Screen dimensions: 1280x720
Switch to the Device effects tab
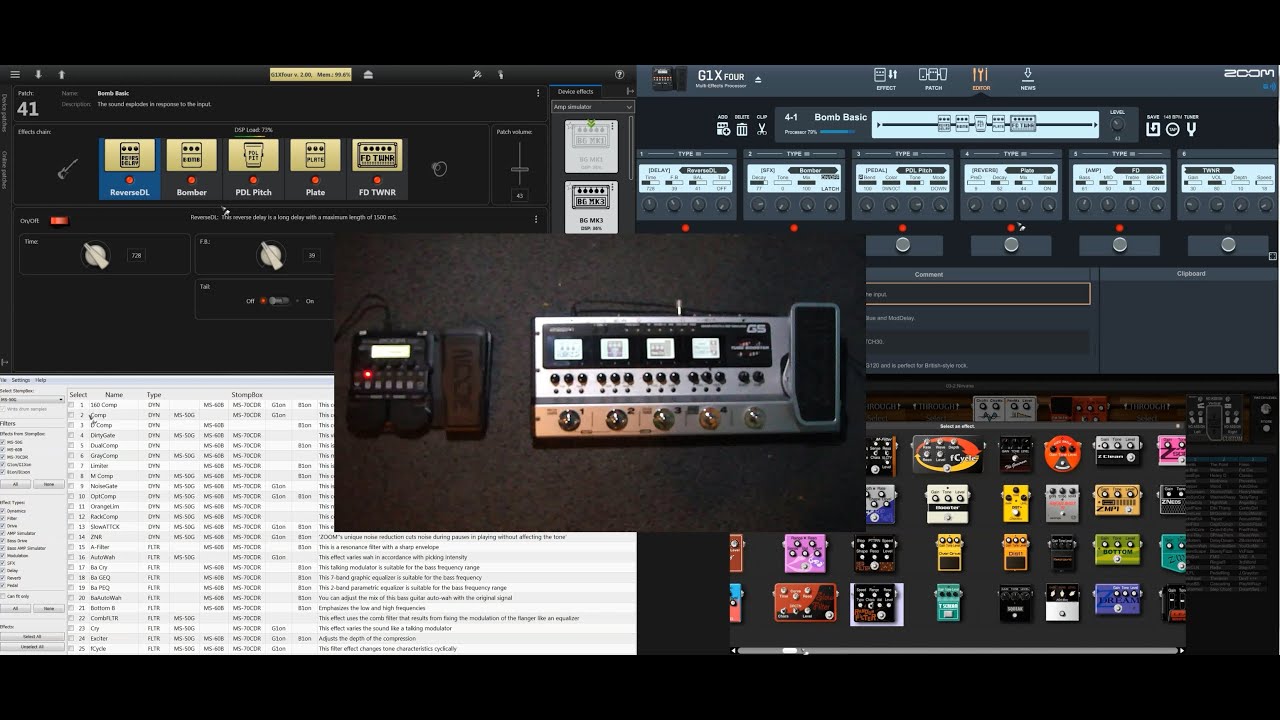pyautogui.click(x=575, y=91)
